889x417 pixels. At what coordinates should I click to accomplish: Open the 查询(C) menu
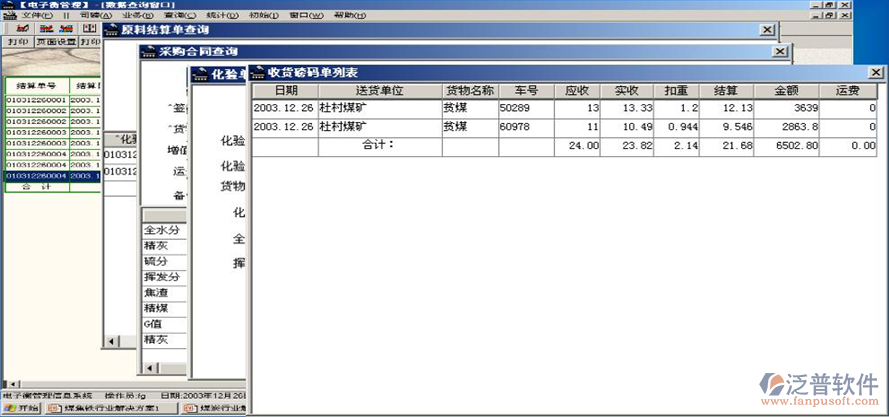[x=174, y=16]
